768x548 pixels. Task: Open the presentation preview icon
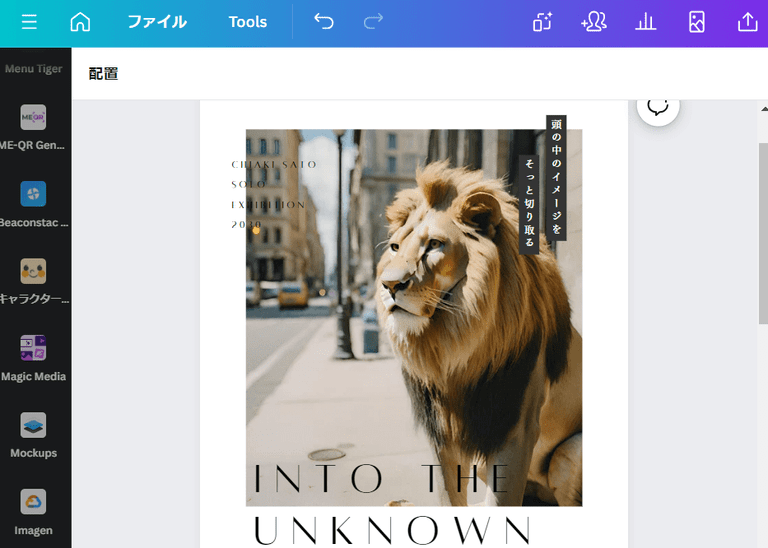pyautogui.click(x=697, y=22)
